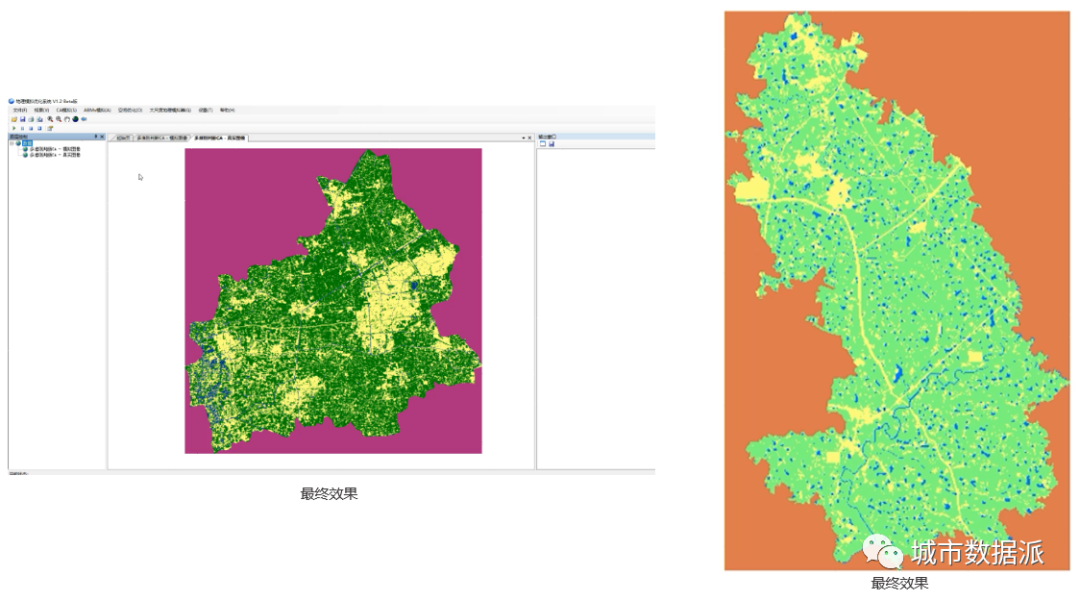
Task: Pause the simulation with the pause icon
Action: pos(23,128)
